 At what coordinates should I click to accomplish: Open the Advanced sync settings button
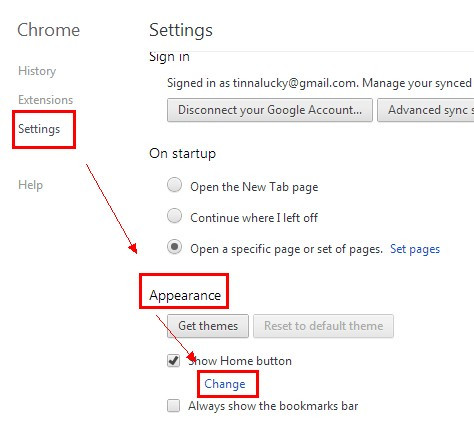pos(426,110)
